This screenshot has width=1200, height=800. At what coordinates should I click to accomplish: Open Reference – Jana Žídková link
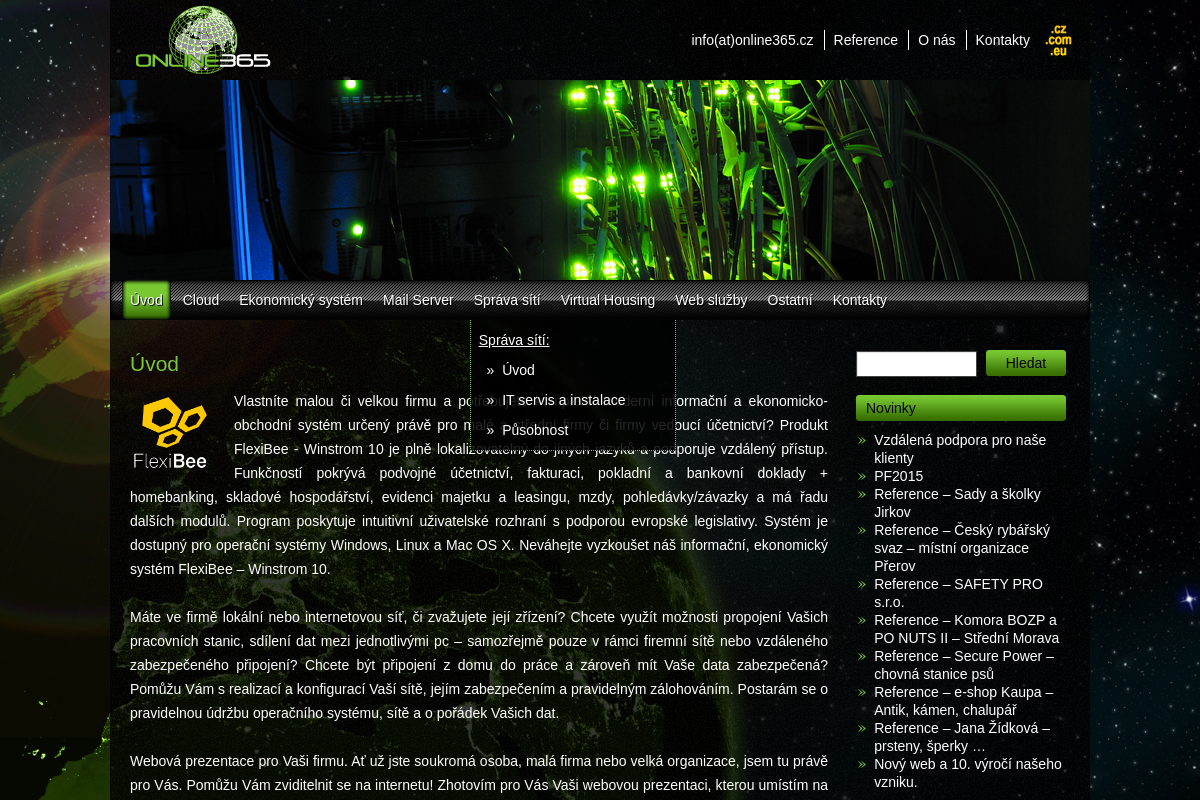[x=962, y=737]
